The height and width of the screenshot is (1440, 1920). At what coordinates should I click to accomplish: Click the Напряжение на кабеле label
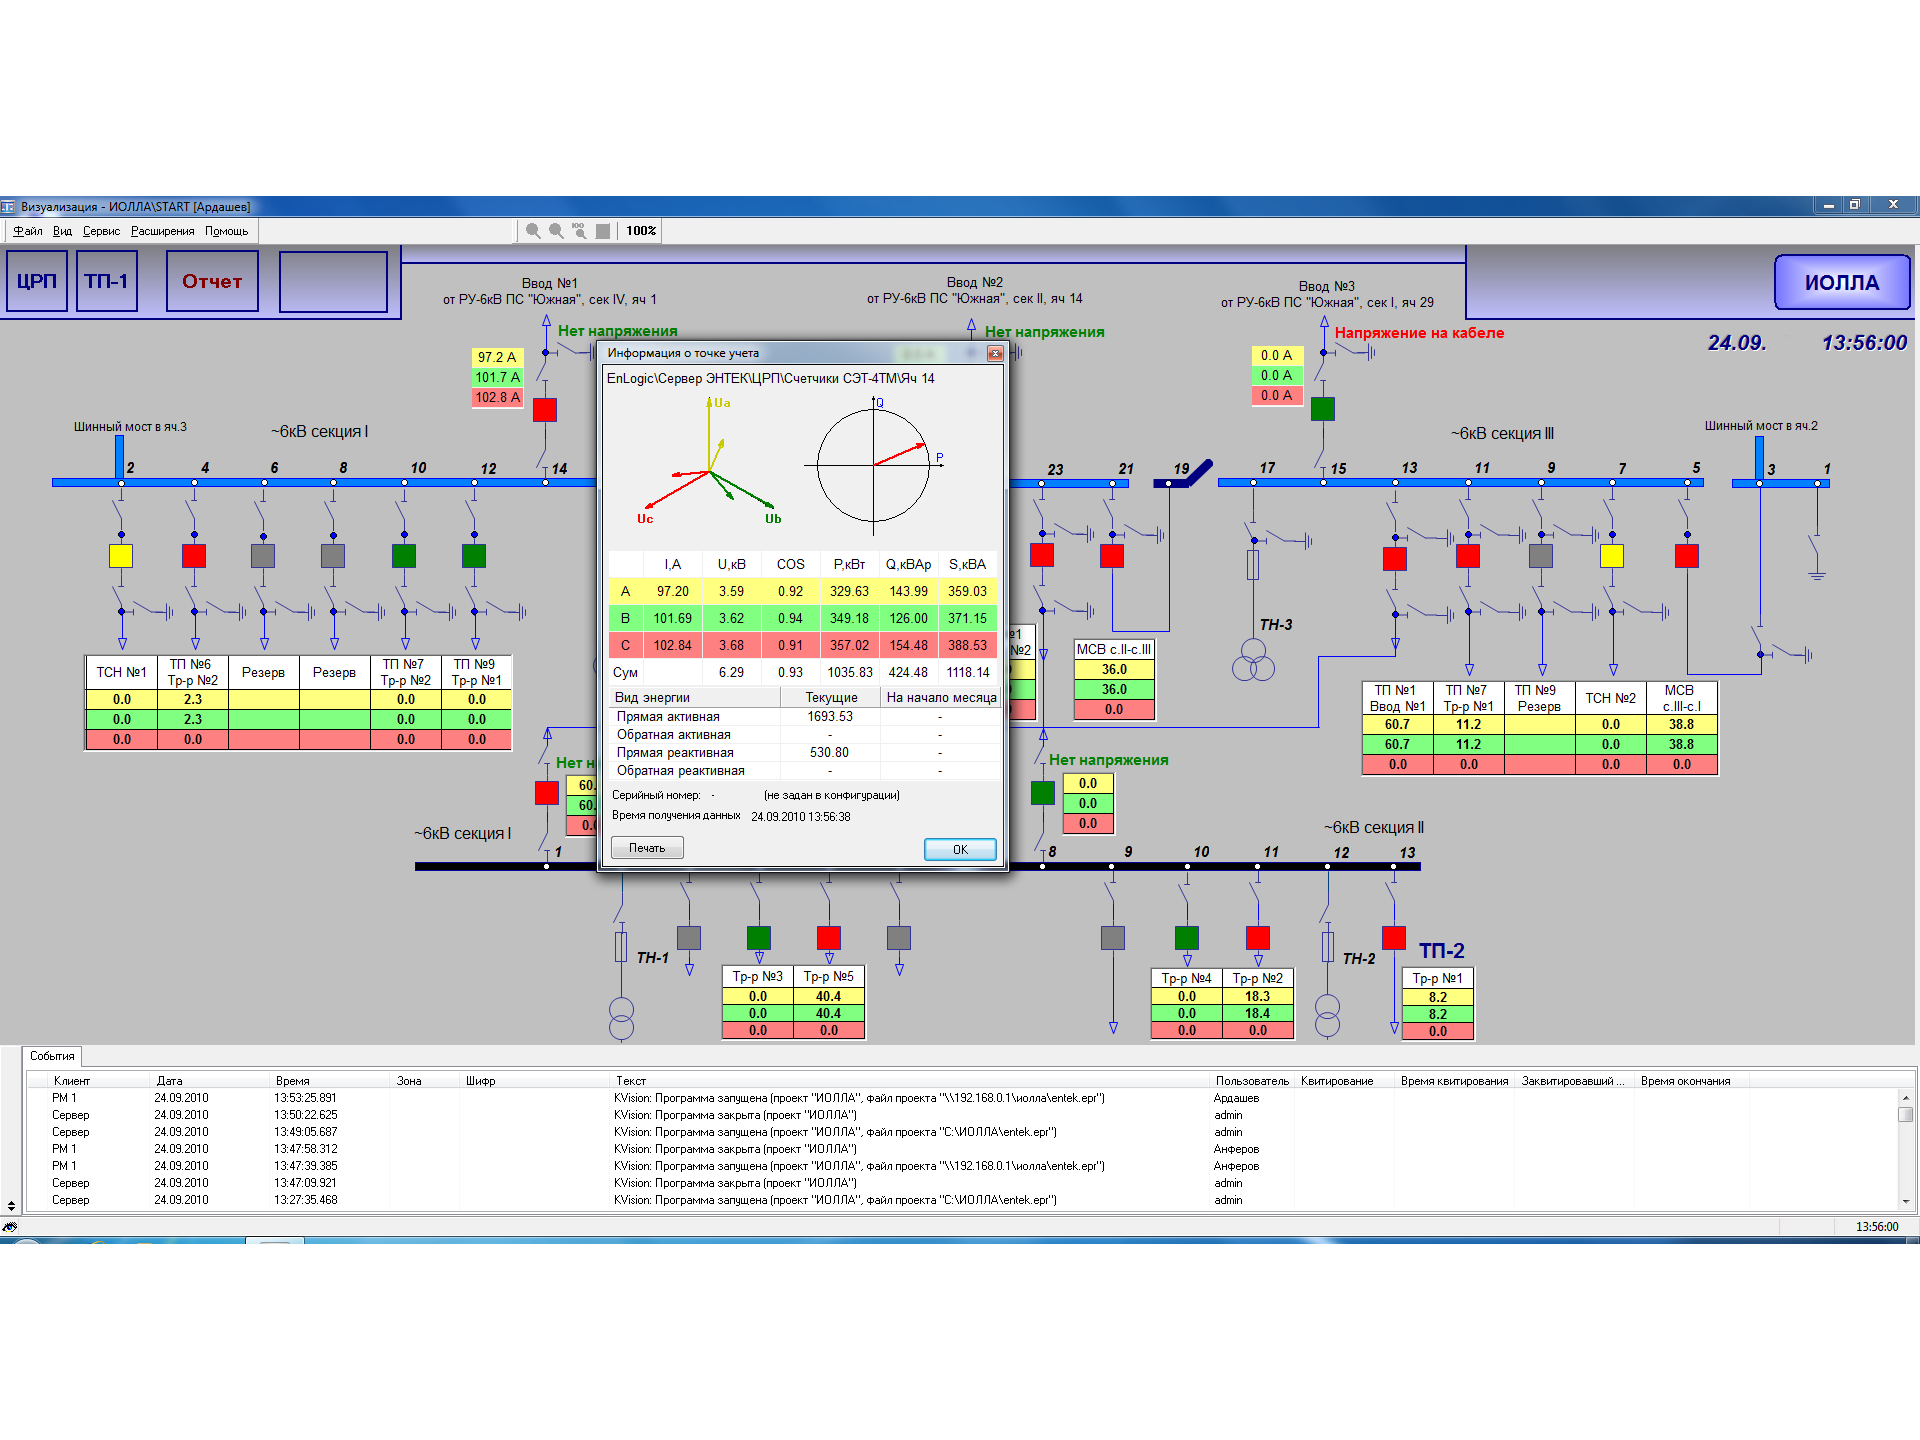click(x=1419, y=333)
